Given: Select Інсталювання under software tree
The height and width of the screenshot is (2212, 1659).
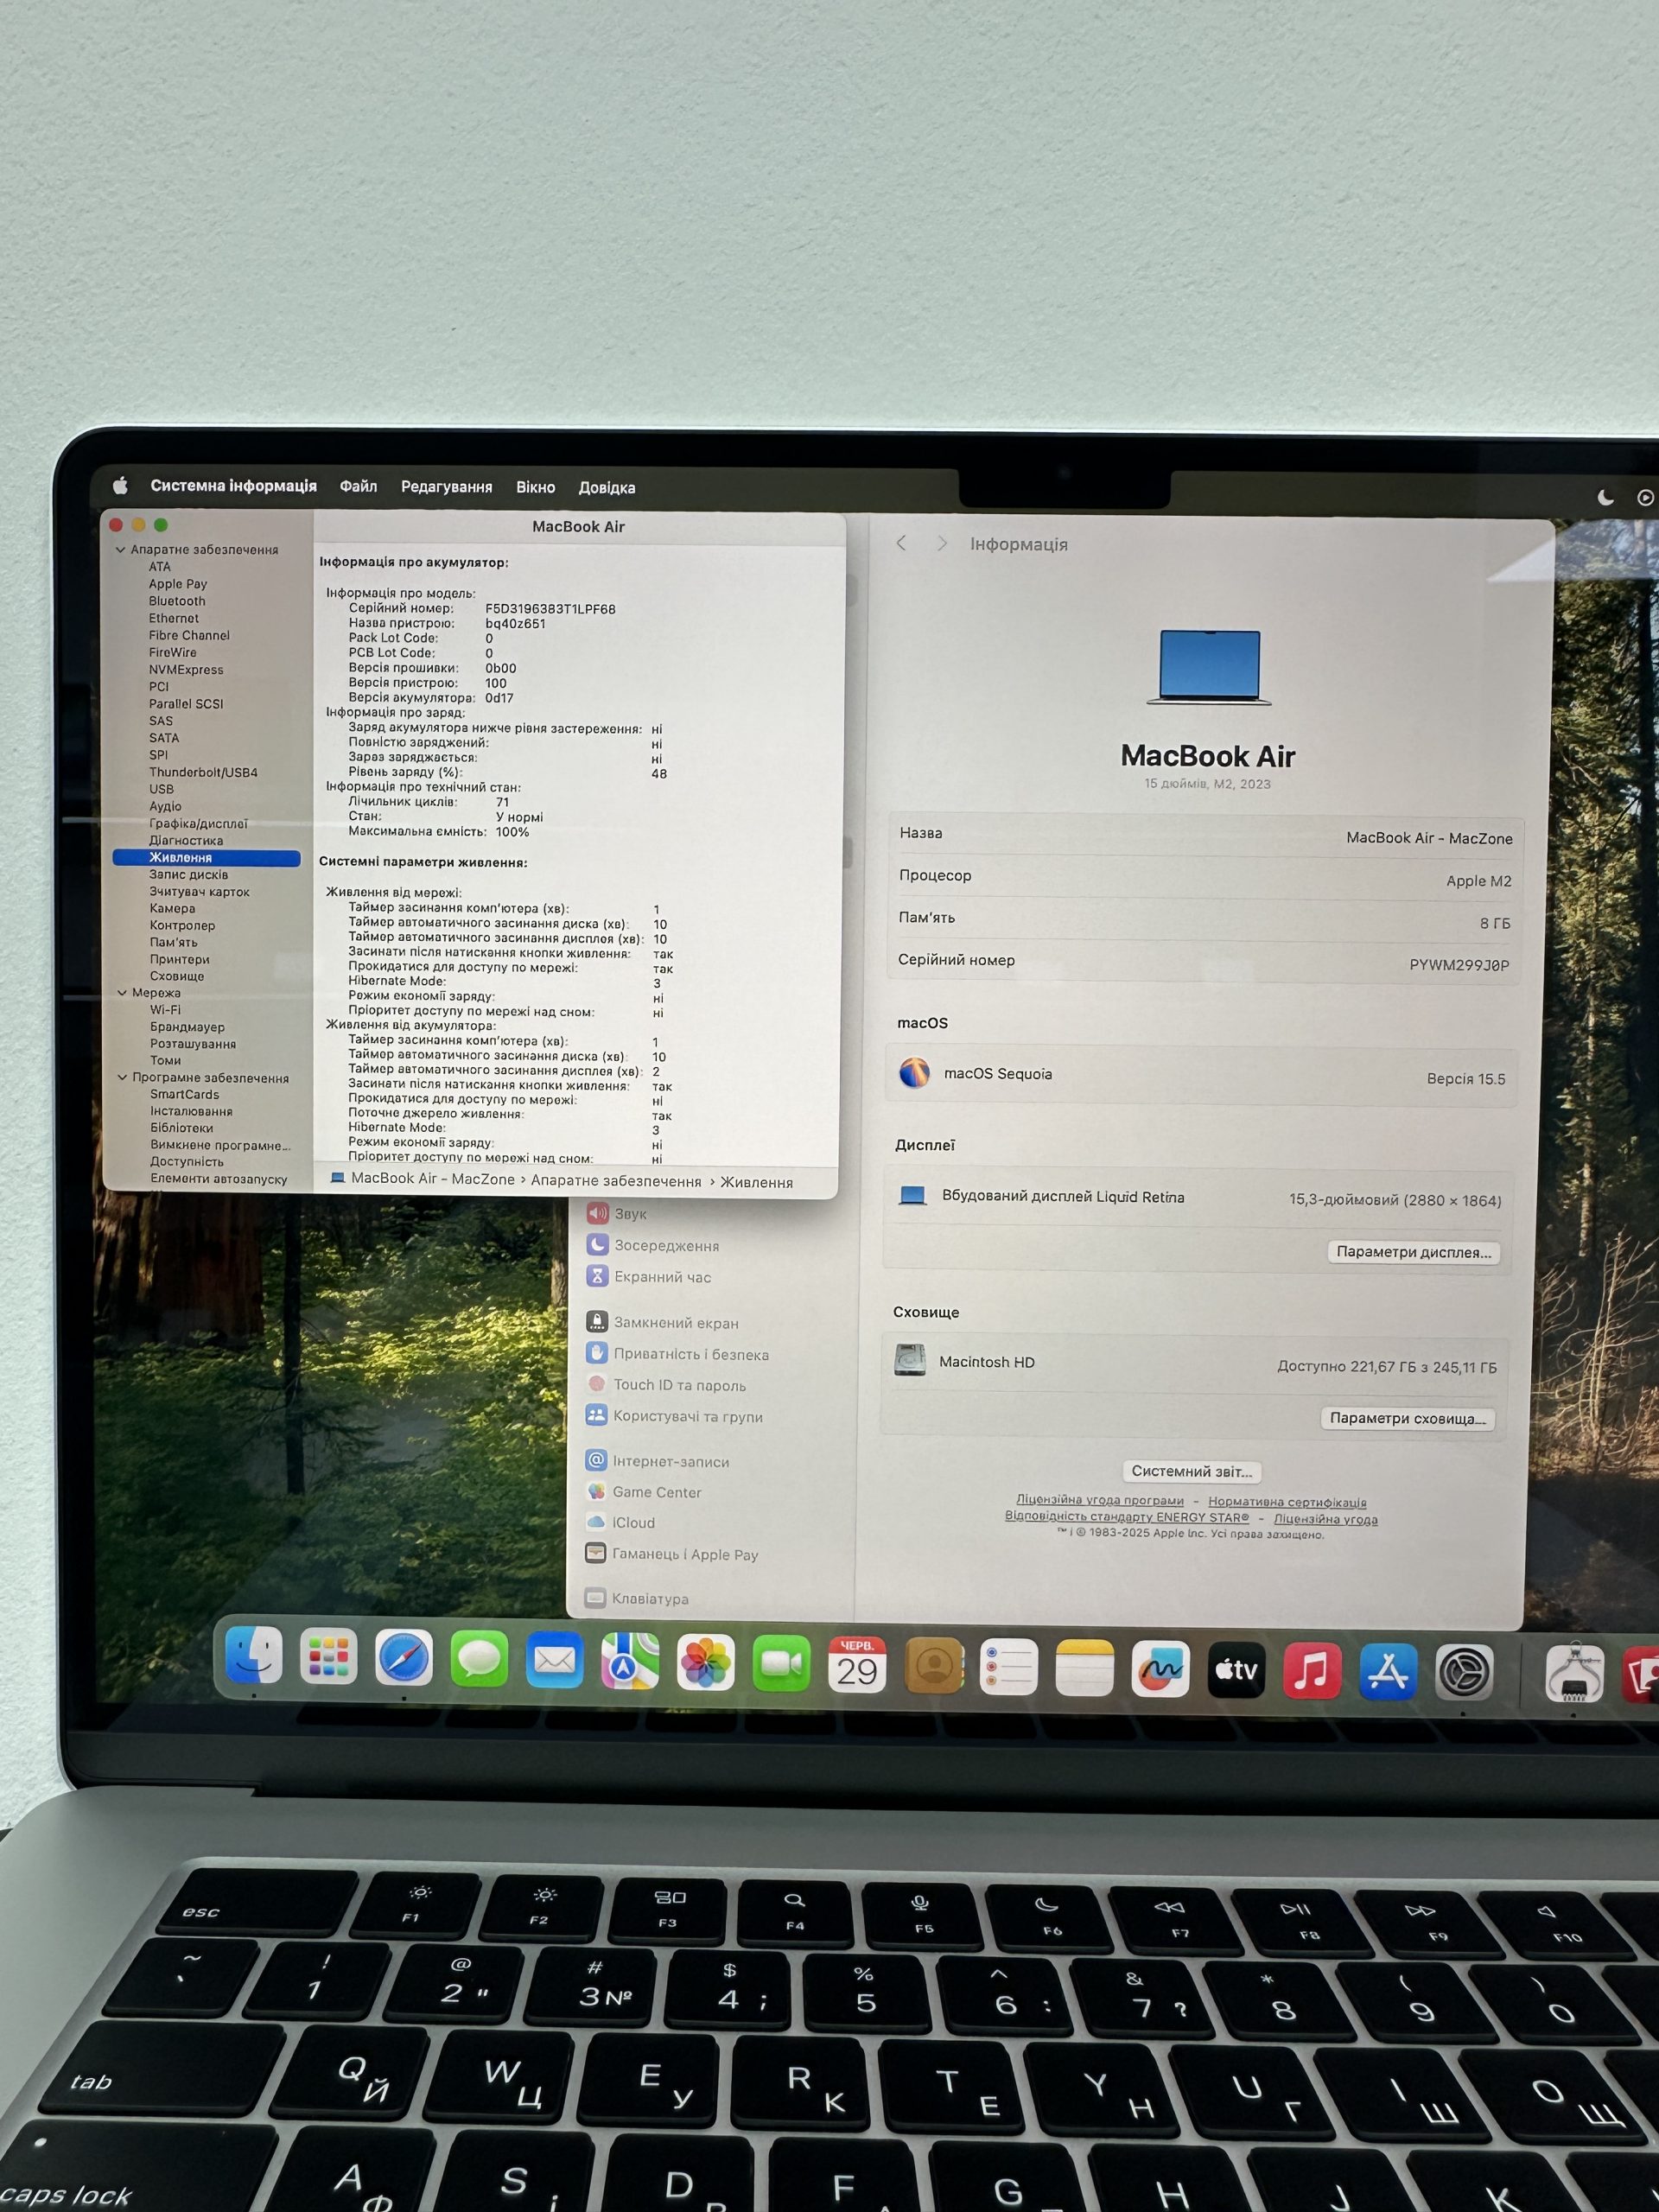Looking at the screenshot, I should pos(191,1111).
